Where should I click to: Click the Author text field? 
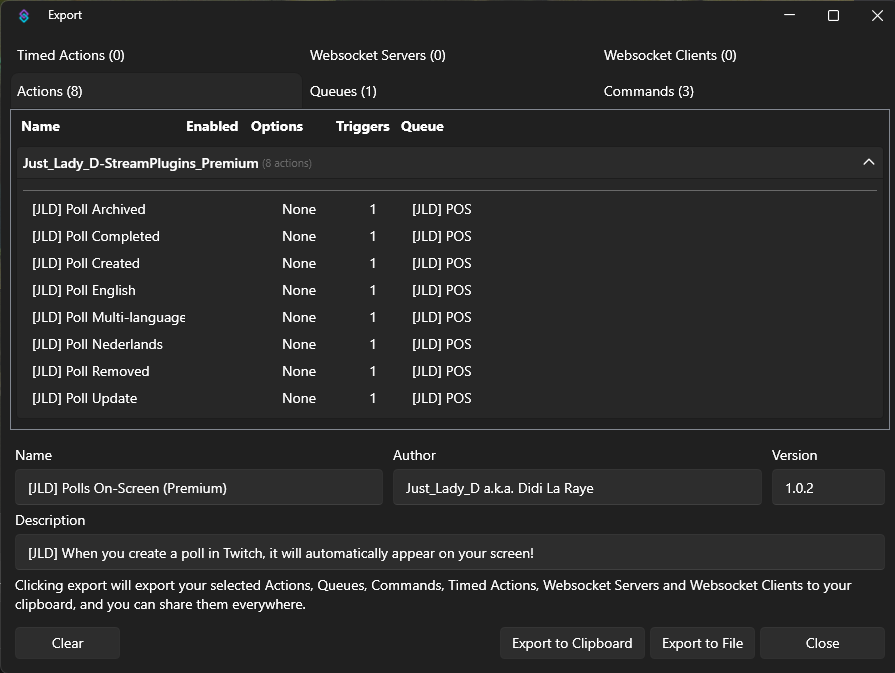(x=576, y=488)
